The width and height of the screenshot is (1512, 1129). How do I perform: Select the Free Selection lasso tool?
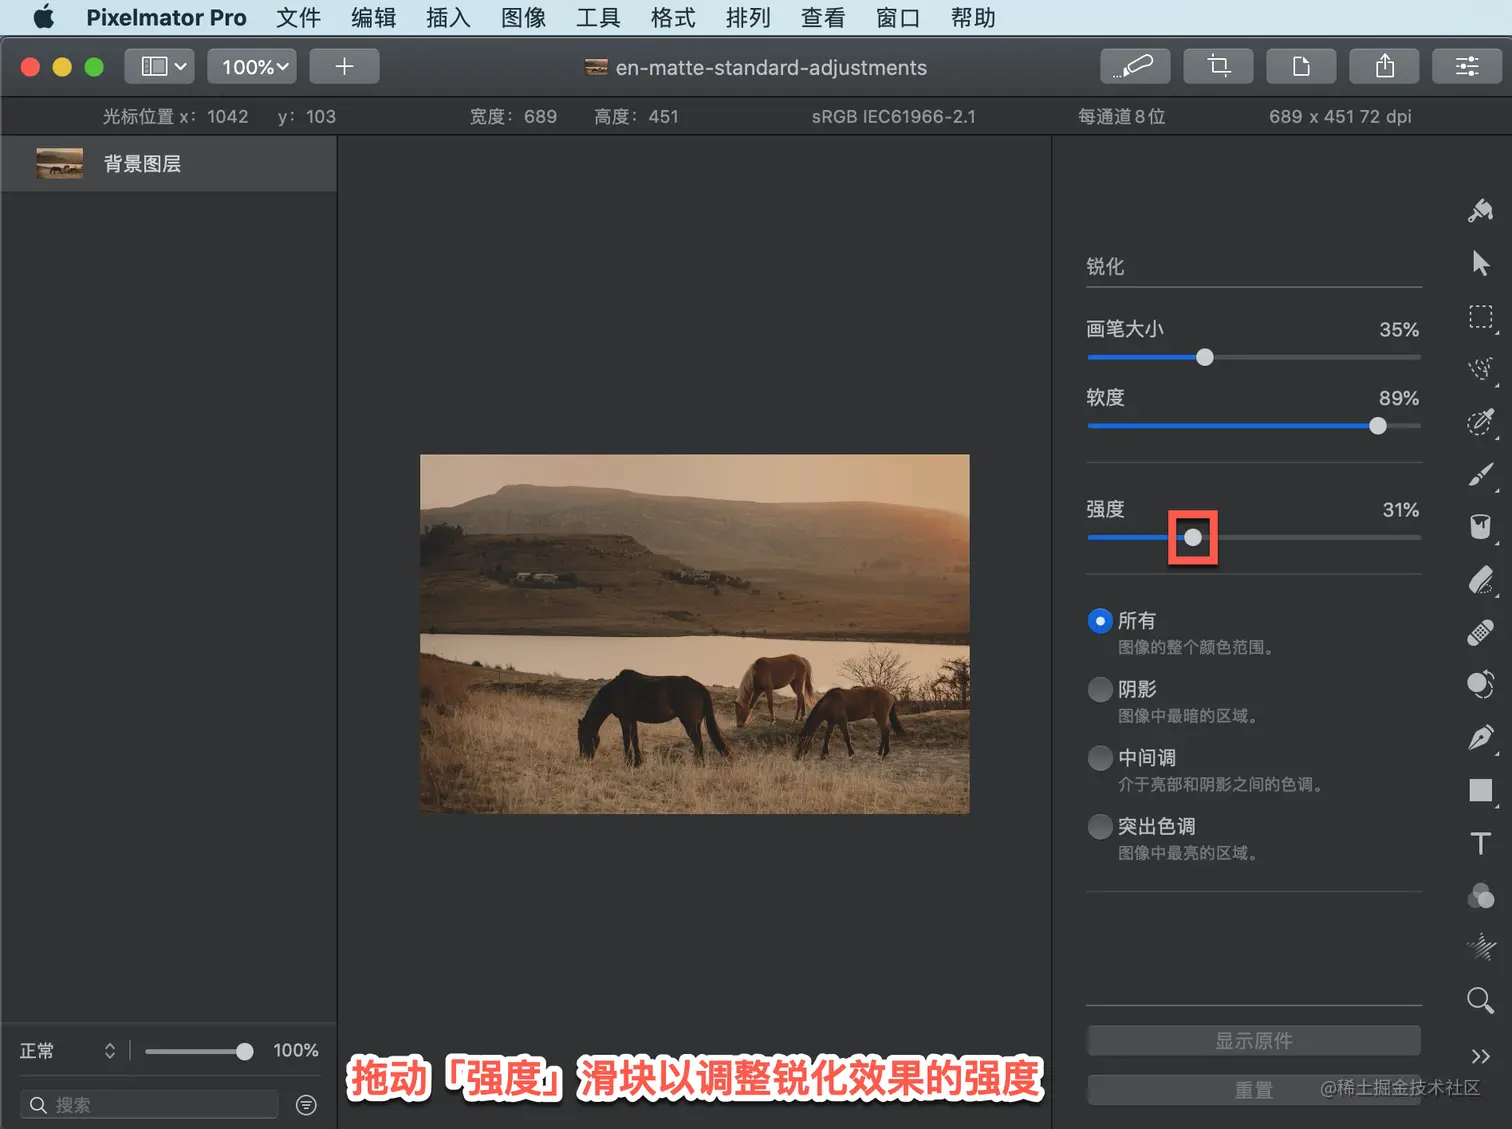[1481, 369]
